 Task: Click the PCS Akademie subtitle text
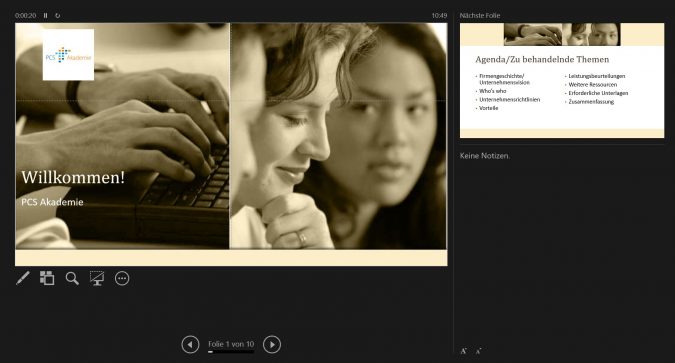(52, 202)
